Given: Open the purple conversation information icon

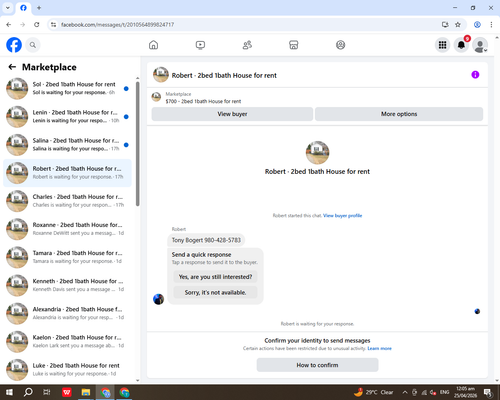Looking at the screenshot, I should (x=475, y=75).
